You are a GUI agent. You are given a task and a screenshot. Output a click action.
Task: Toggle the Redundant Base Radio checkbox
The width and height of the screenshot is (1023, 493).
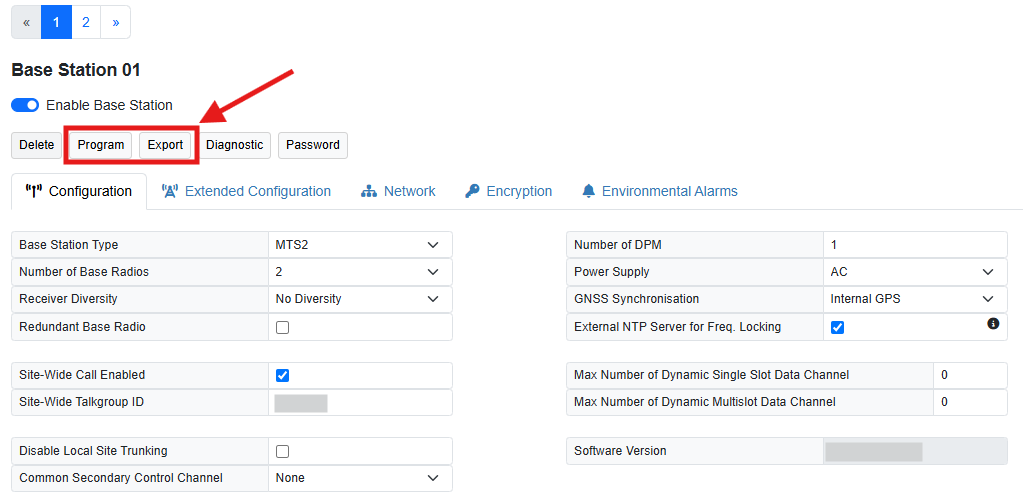[282, 327]
